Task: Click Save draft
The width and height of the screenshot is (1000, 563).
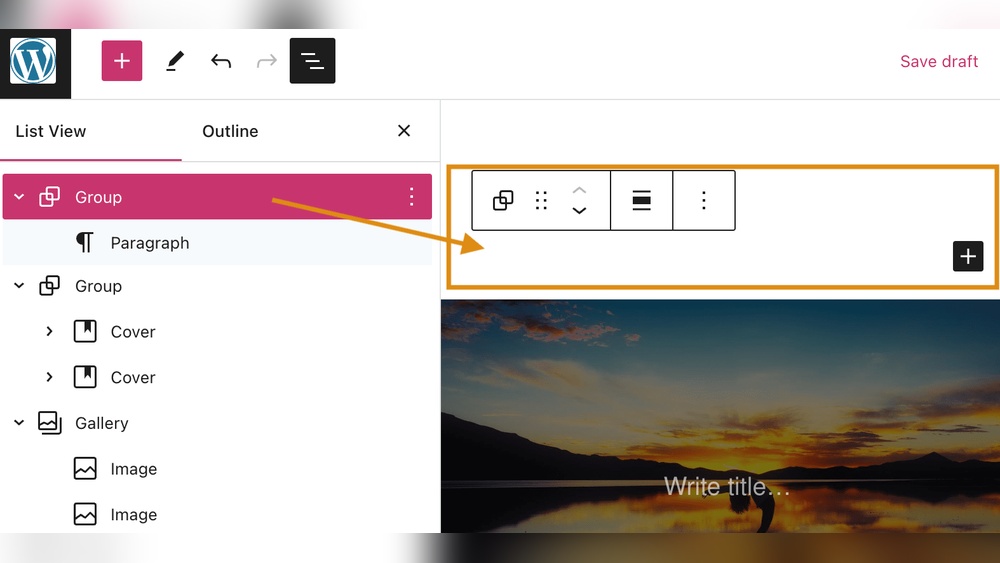Action: (x=939, y=61)
